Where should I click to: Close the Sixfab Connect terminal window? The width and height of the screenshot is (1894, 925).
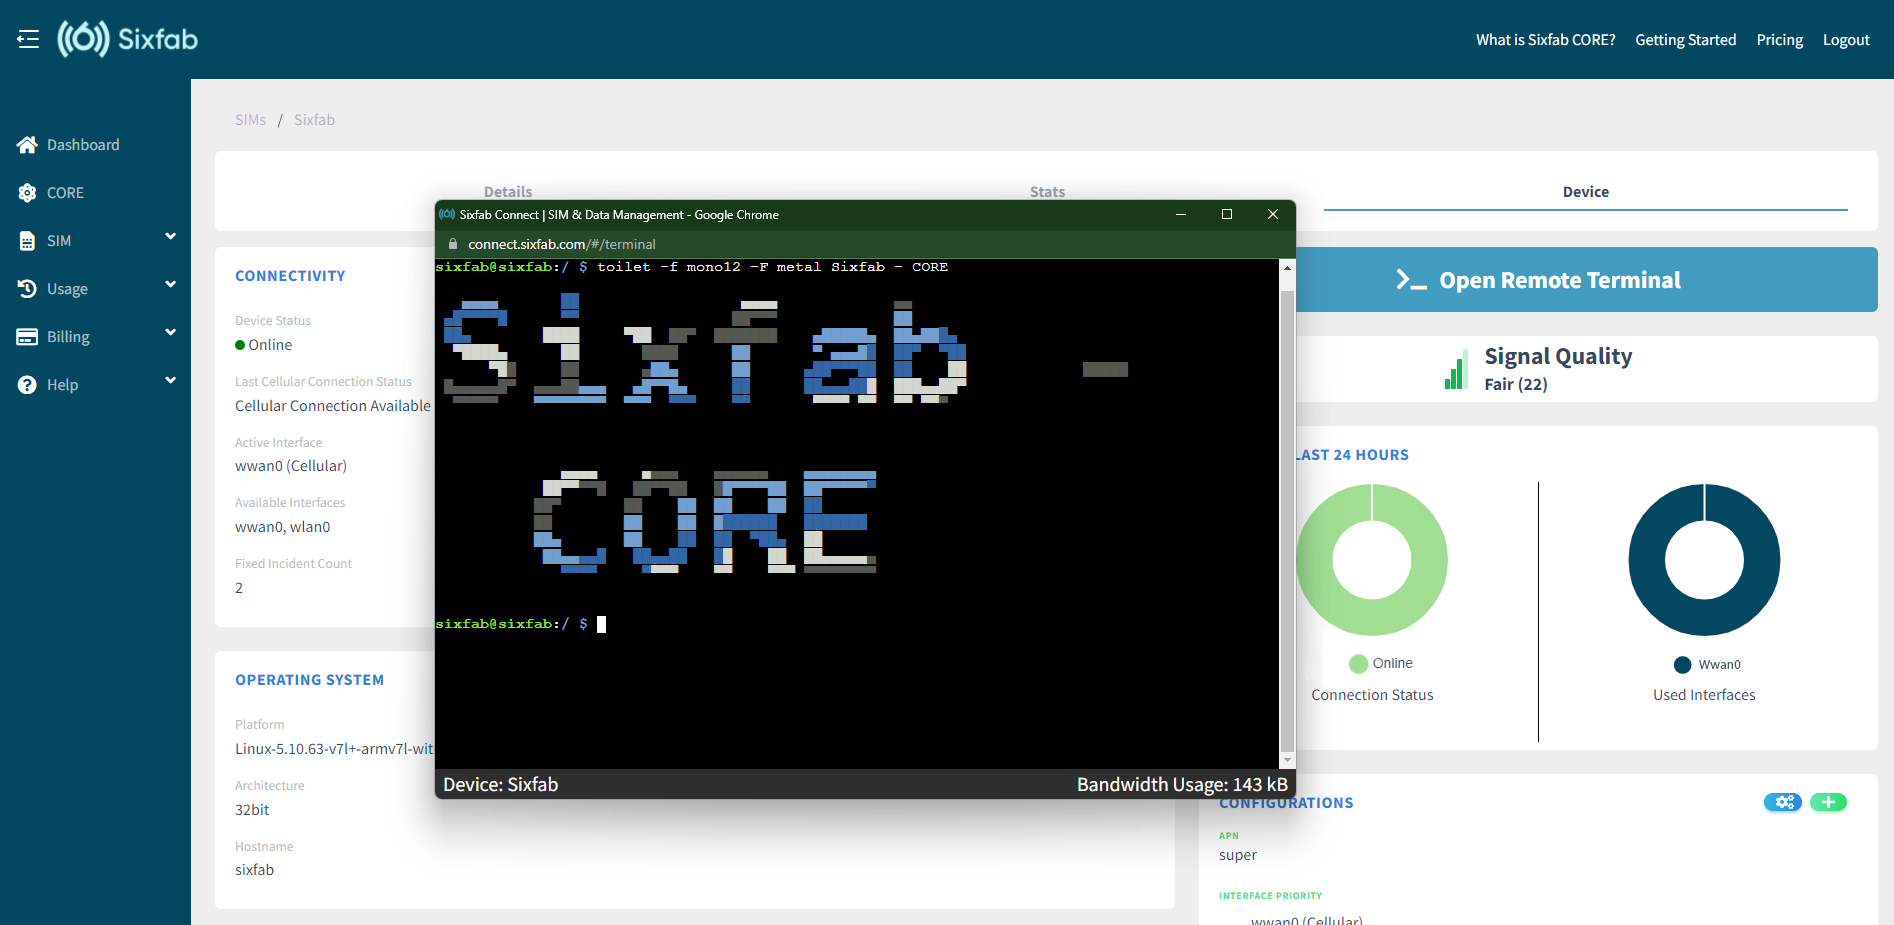[x=1273, y=214]
